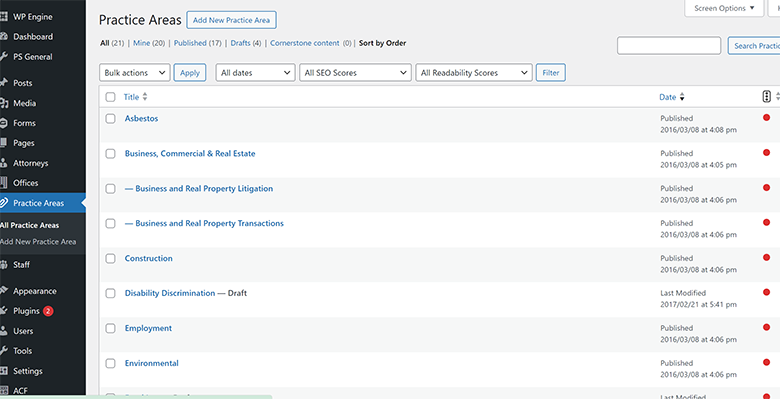Select All Practice Areas submenu item
Image resolution: width=780 pixels, height=399 pixels.
click(x=30, y=225)
